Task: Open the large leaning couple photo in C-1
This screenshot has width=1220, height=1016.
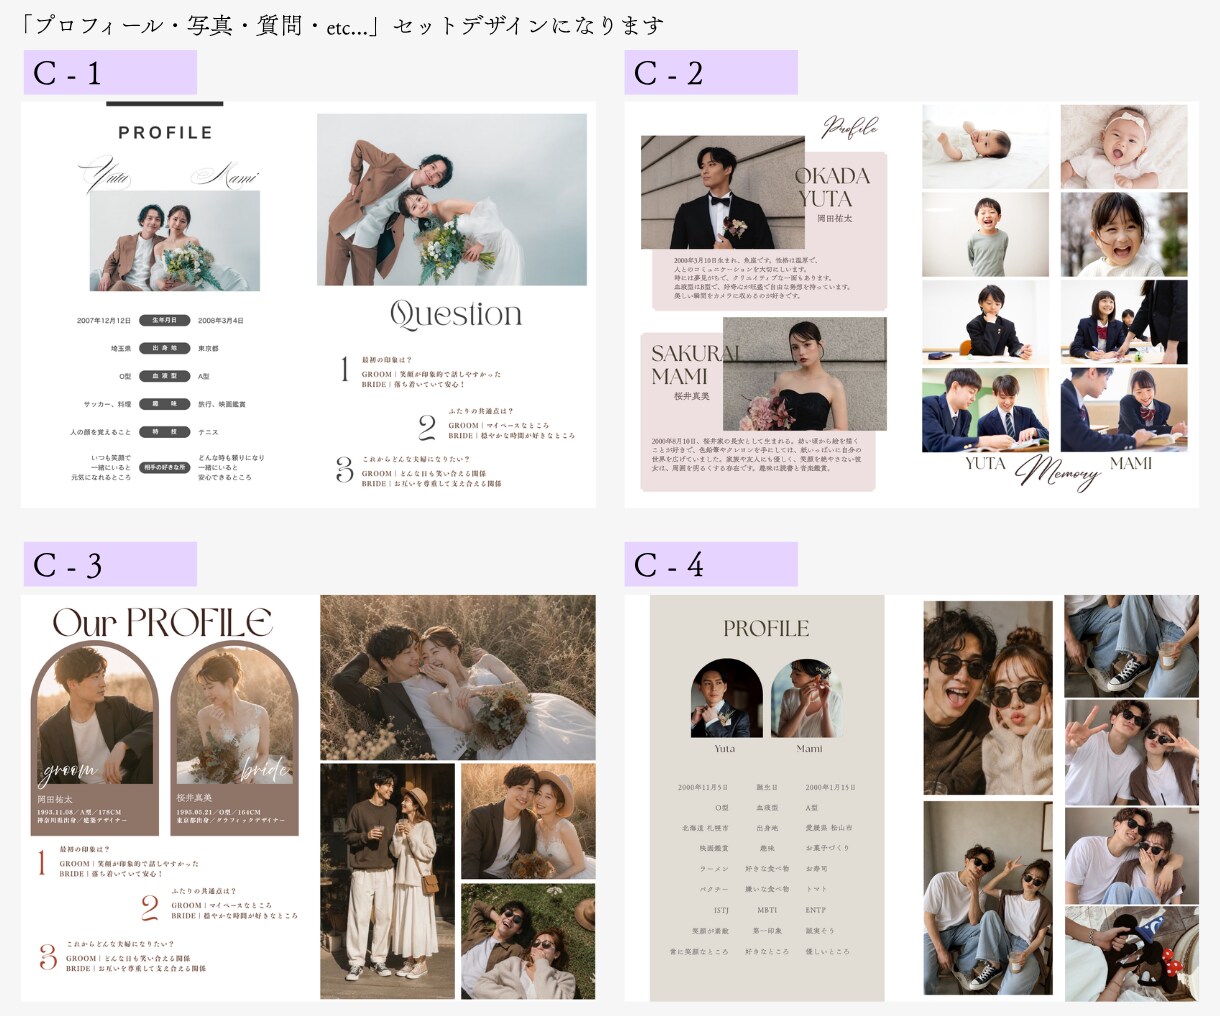Action: 452,200
